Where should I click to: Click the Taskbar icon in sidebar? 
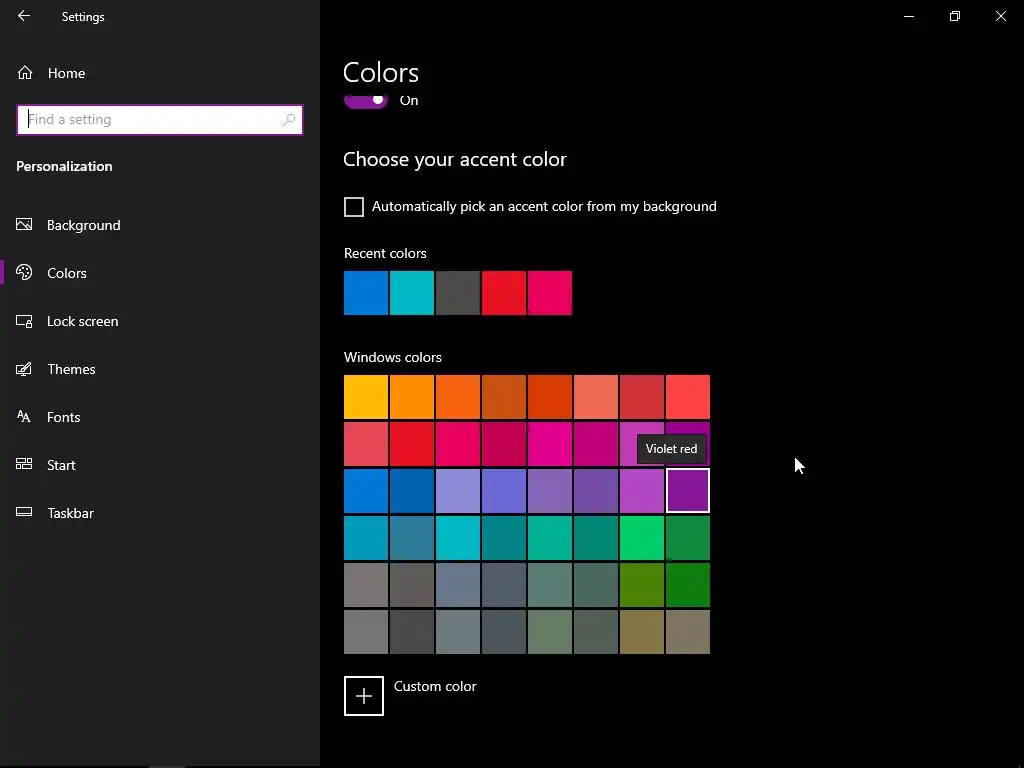24,513
